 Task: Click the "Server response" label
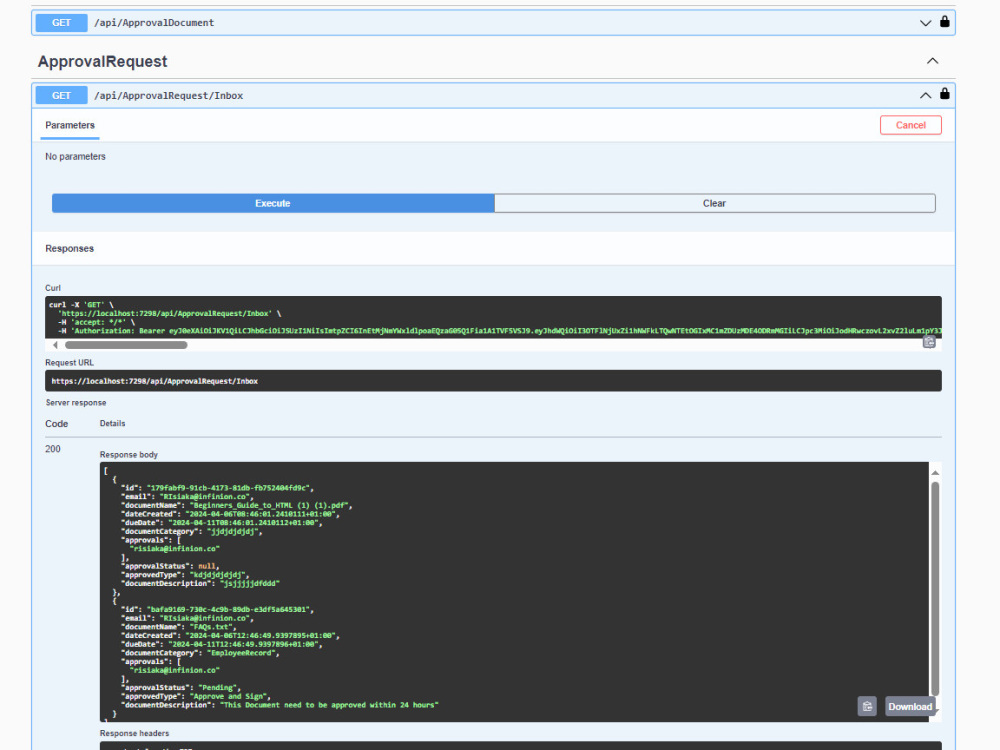tap(76, 403)
